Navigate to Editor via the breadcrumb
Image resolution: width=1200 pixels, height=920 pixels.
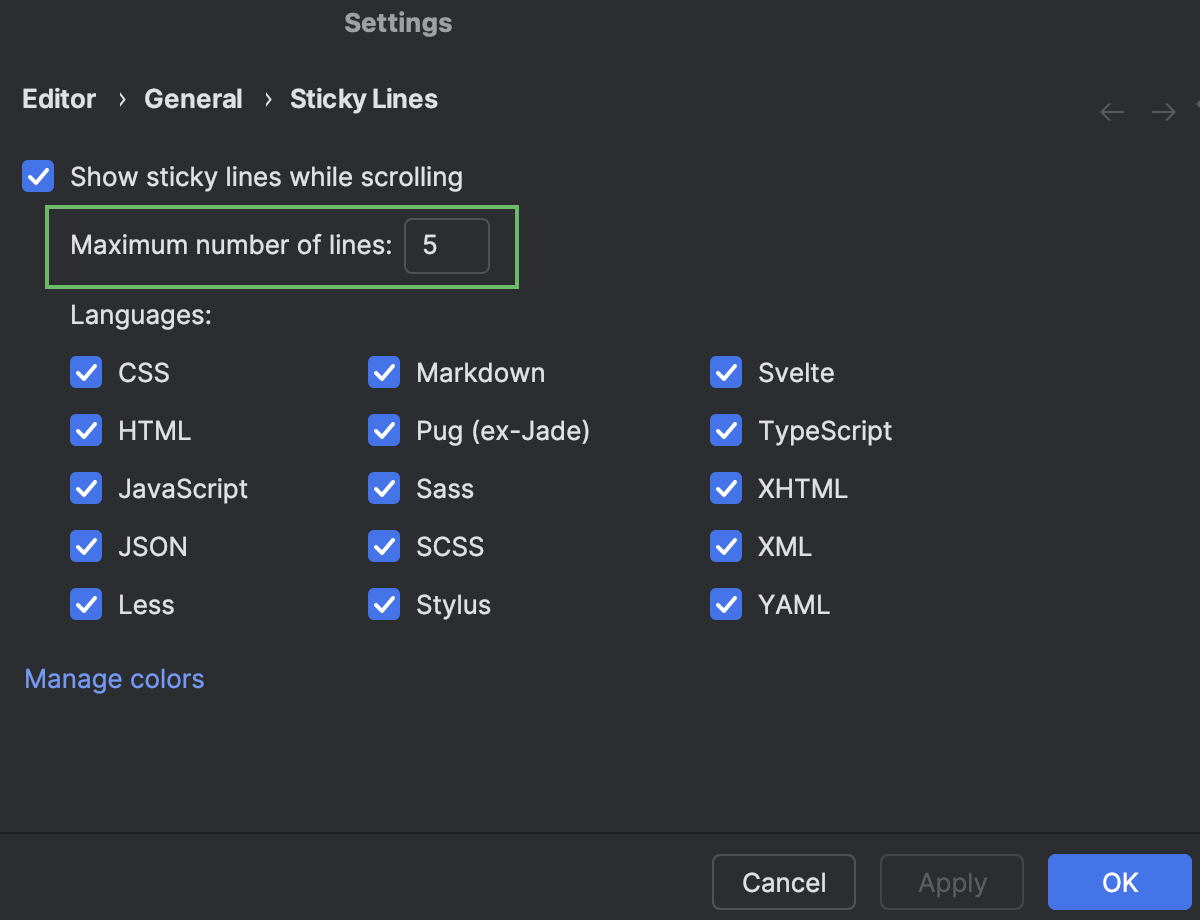coord(58,98)
